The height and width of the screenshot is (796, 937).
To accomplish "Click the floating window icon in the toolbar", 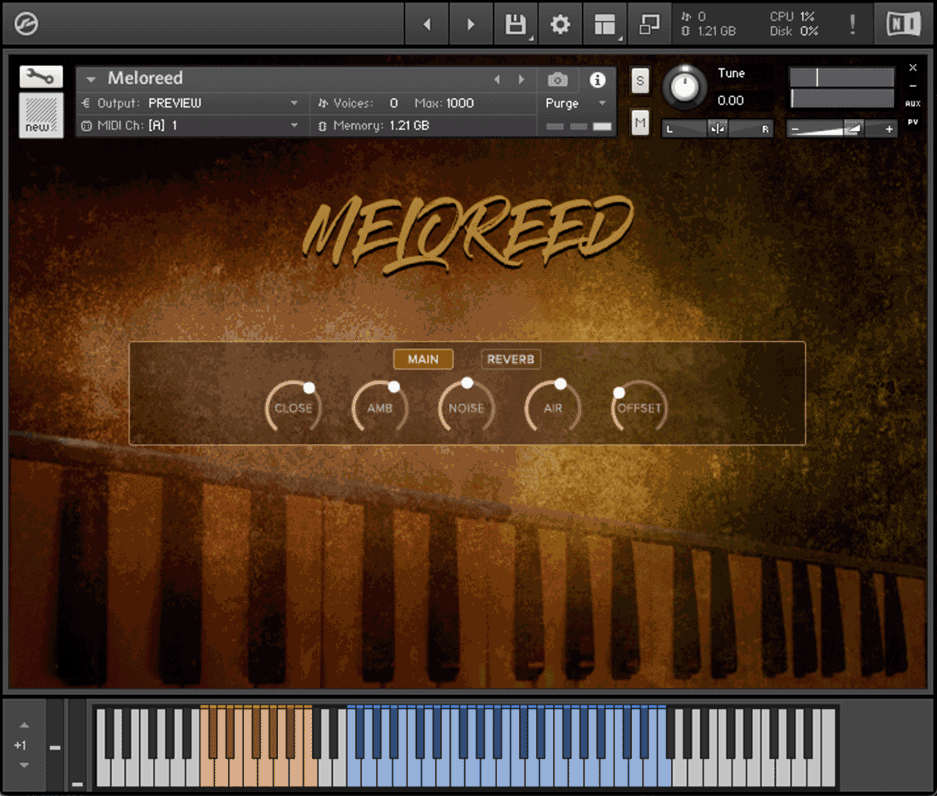I will point(650,24).
